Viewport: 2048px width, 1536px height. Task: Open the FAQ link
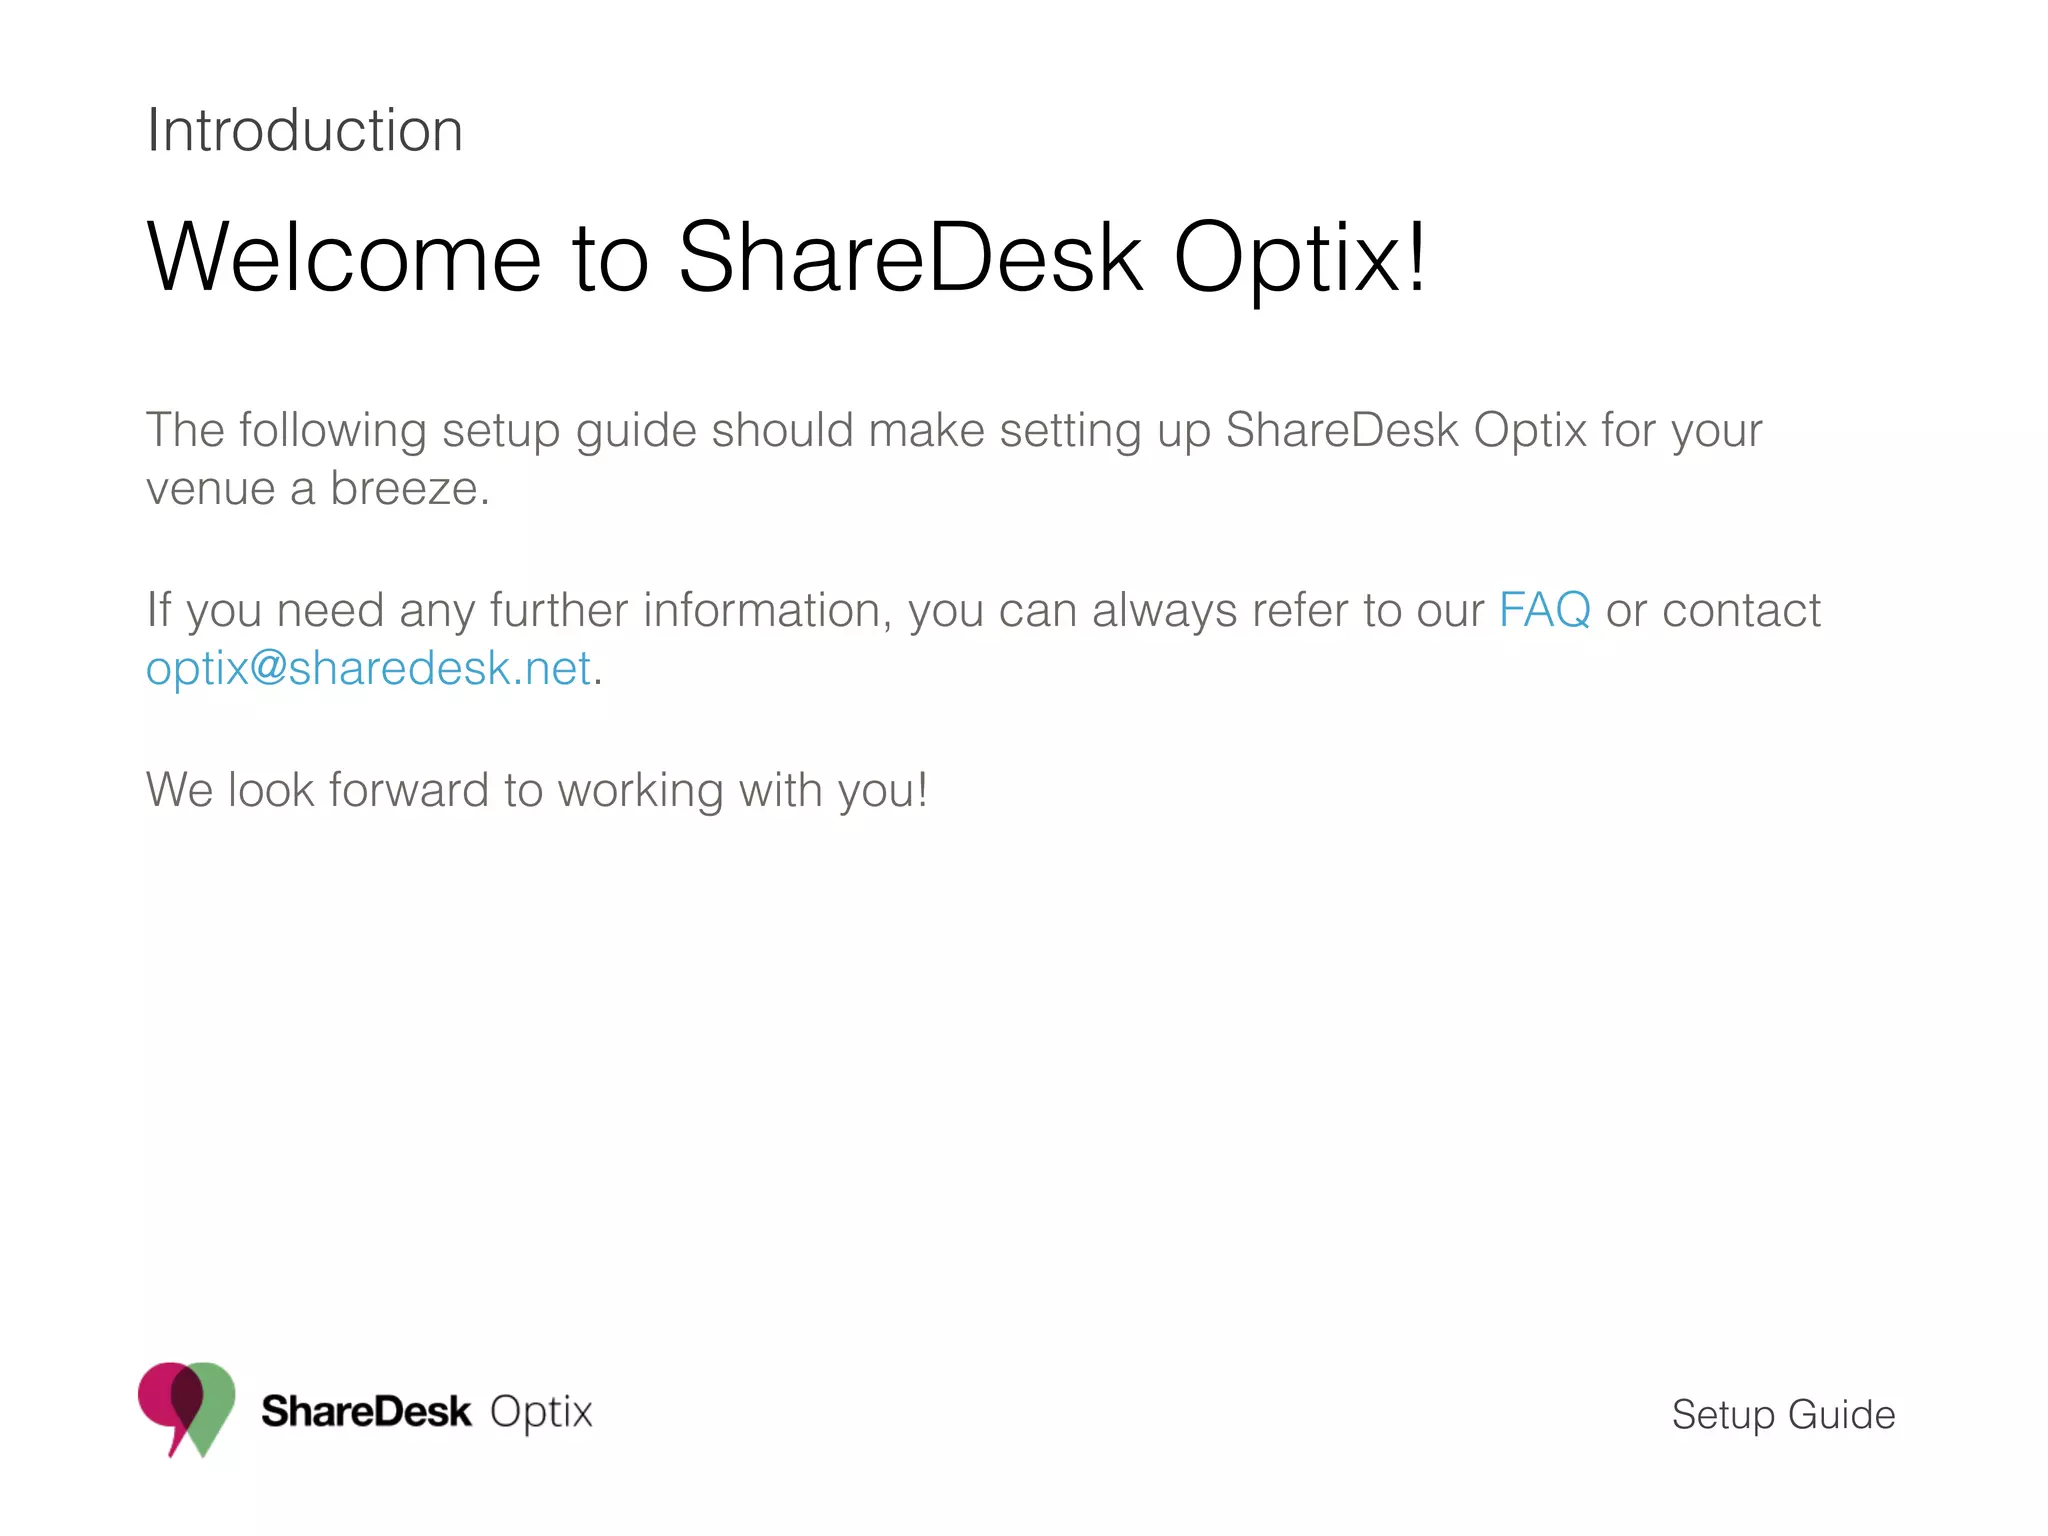tap(1544, 610)
